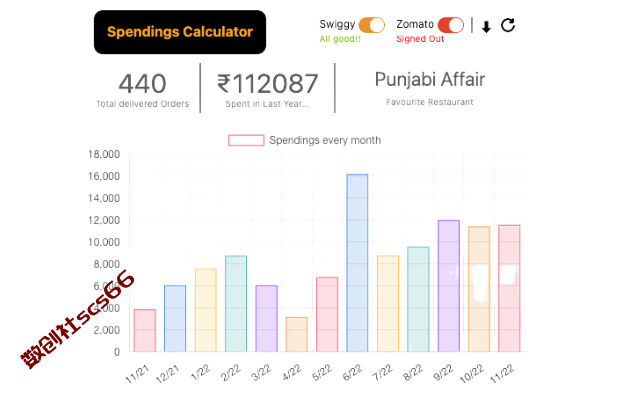Click the yellow 7/22 bar
This screenshot has height=400, width=640.
click(388, 304)
